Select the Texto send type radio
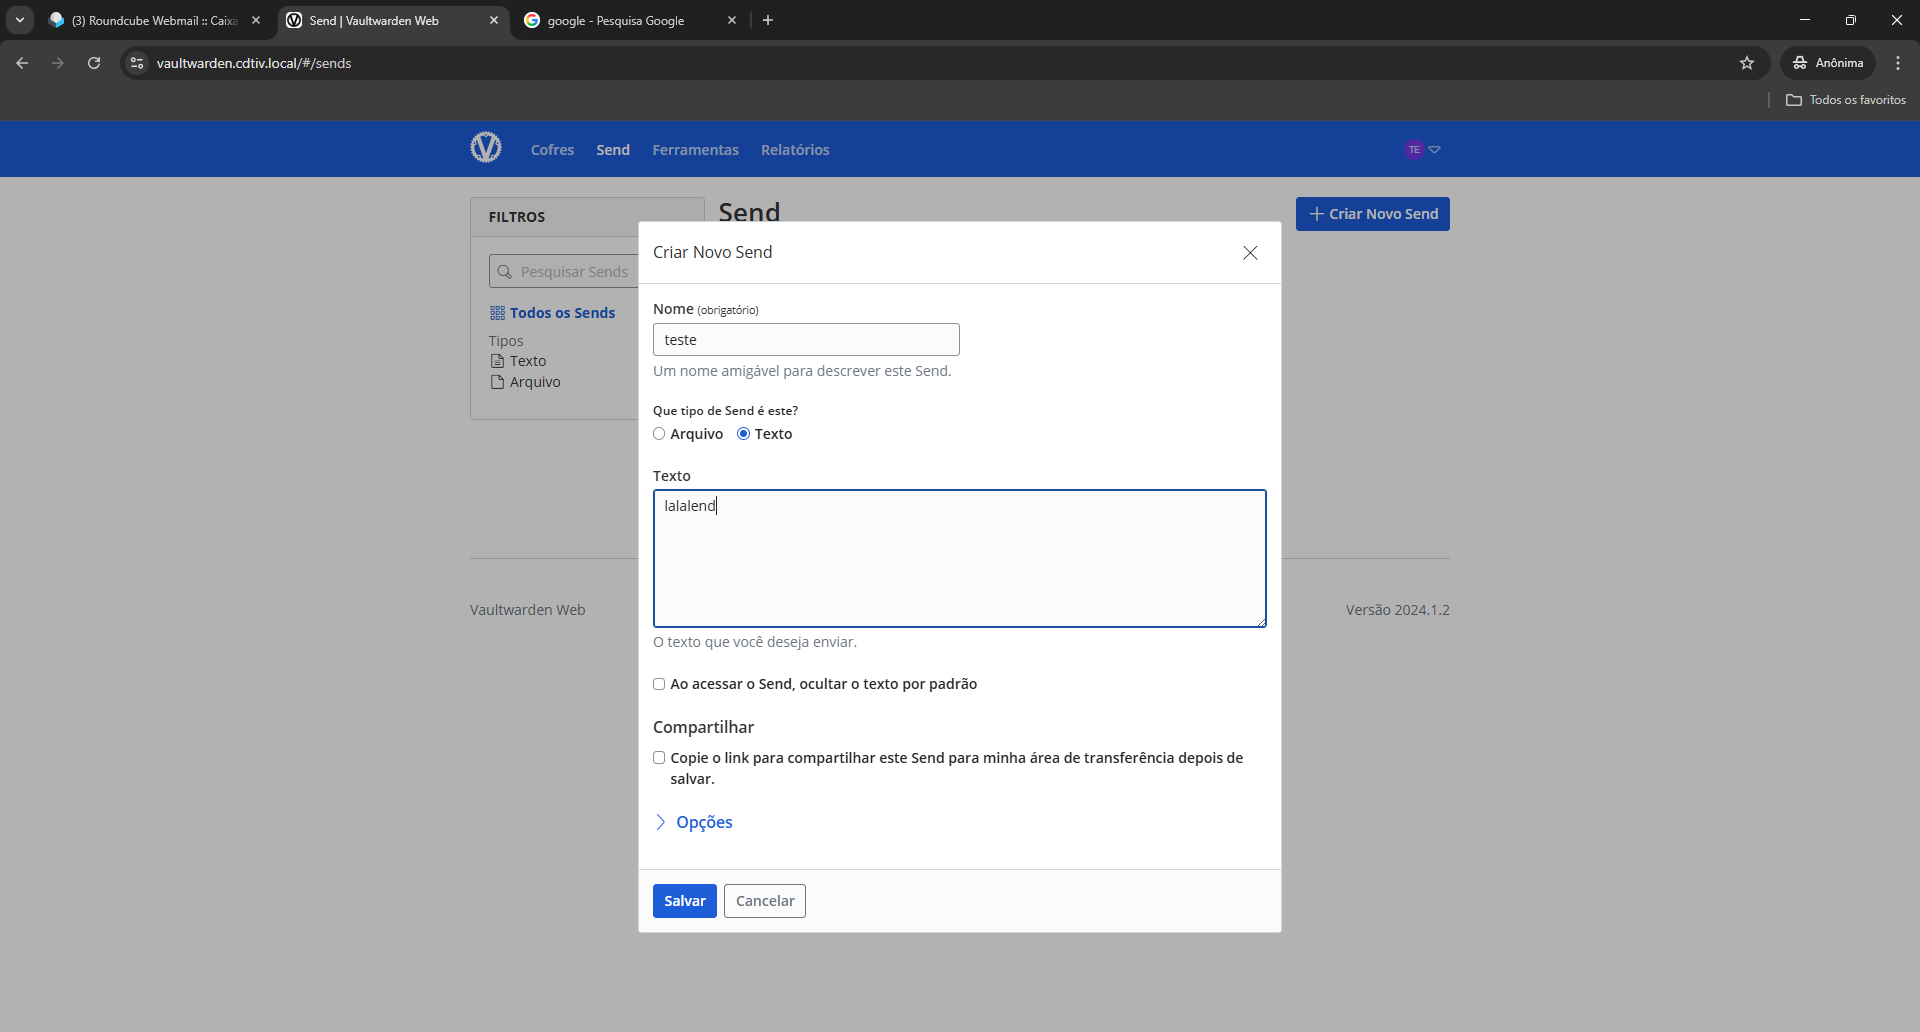The width and height of the screenshot is (1920, 1032). point(743,434)
